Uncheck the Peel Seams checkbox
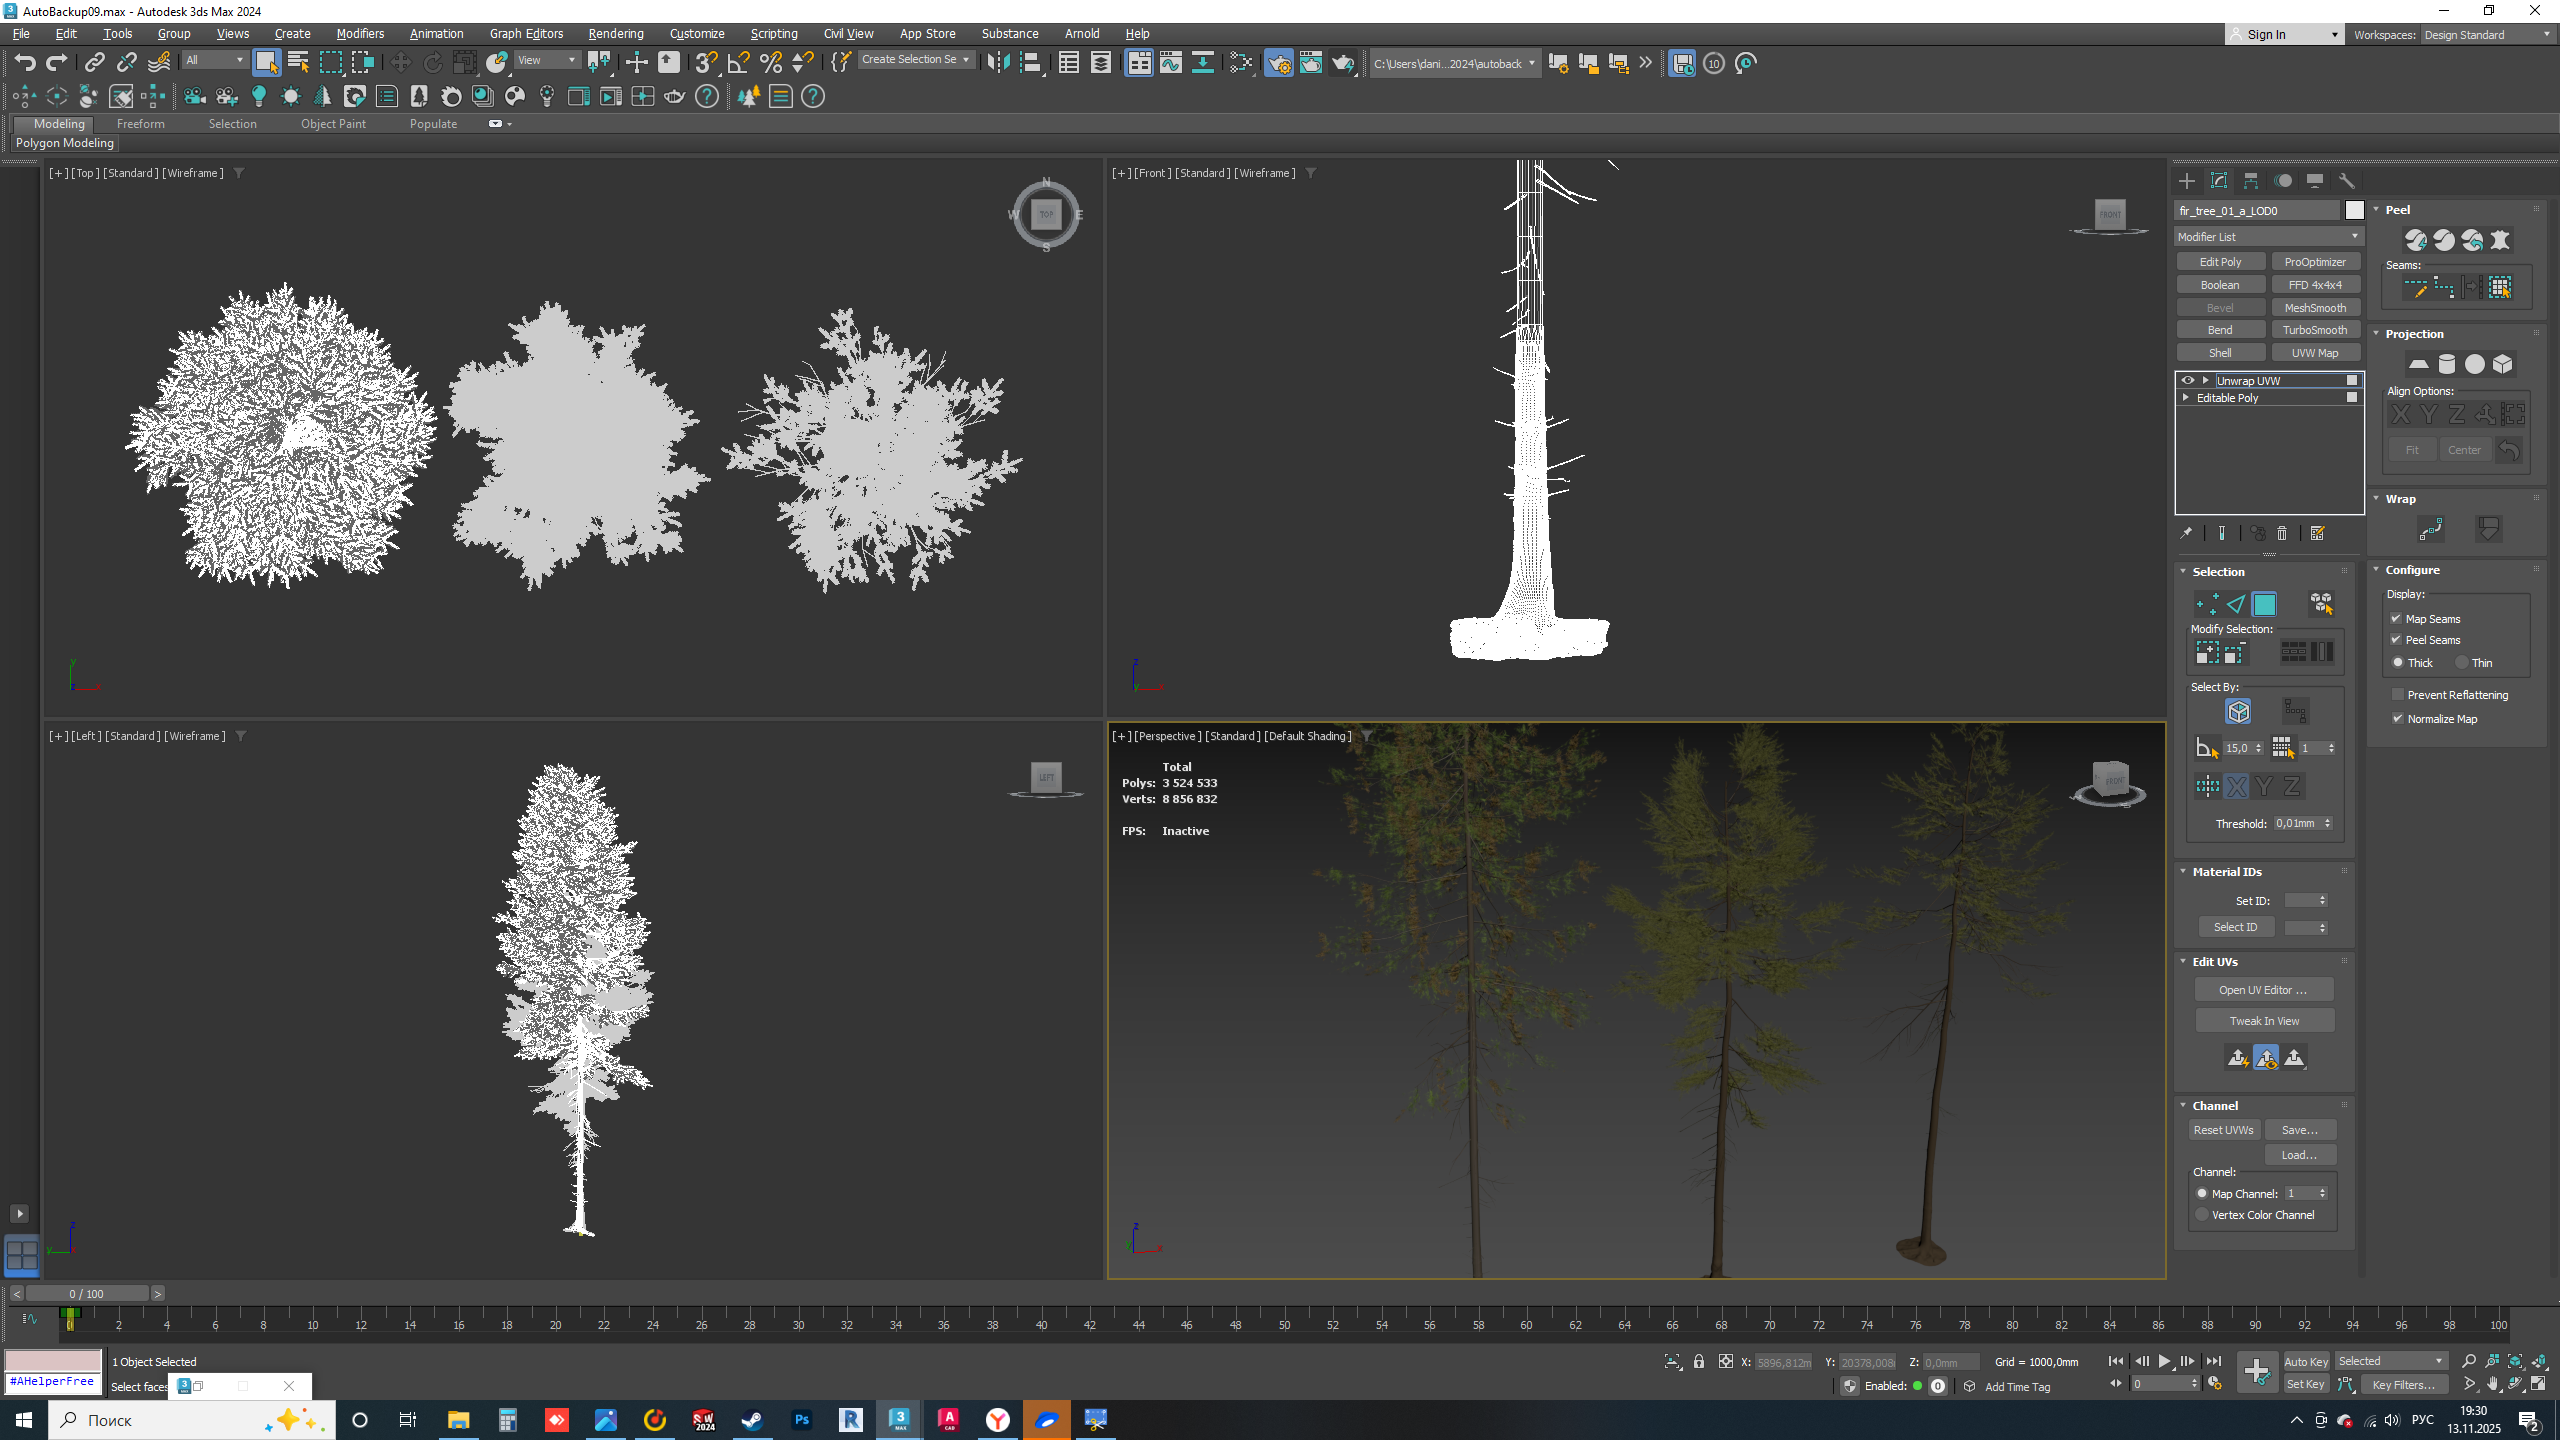The width and height of the screenshot is (2560, 1440). click(2397, 640)
